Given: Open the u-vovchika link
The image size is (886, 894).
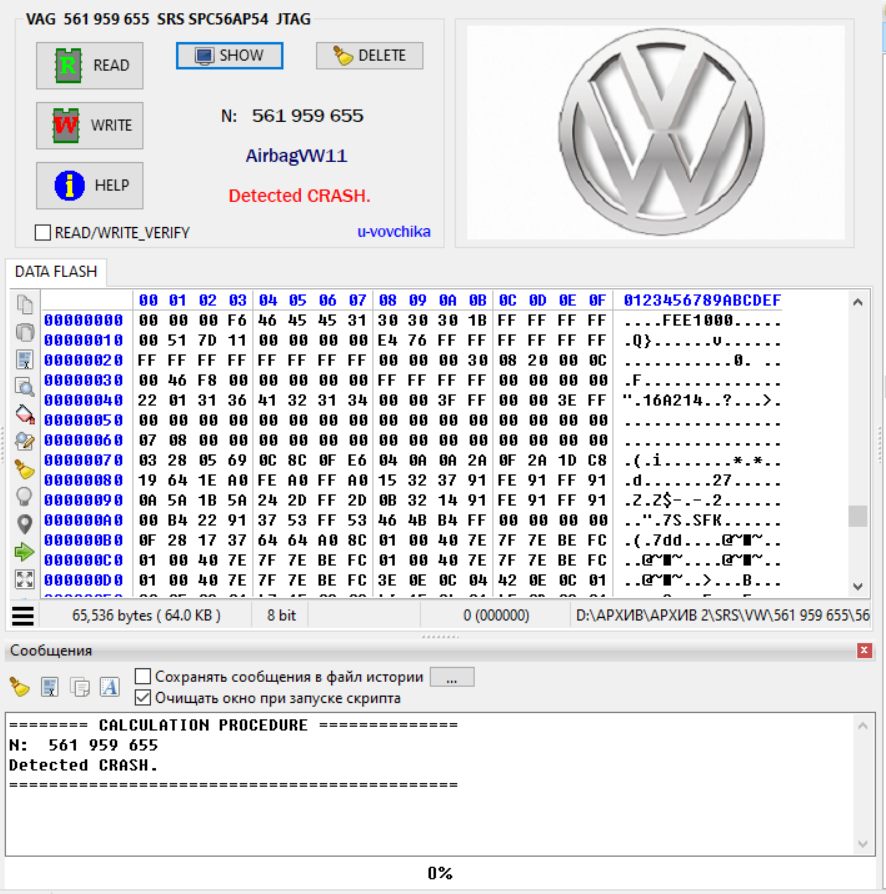Looking at the screenshot, I should [x=393, y=231].
